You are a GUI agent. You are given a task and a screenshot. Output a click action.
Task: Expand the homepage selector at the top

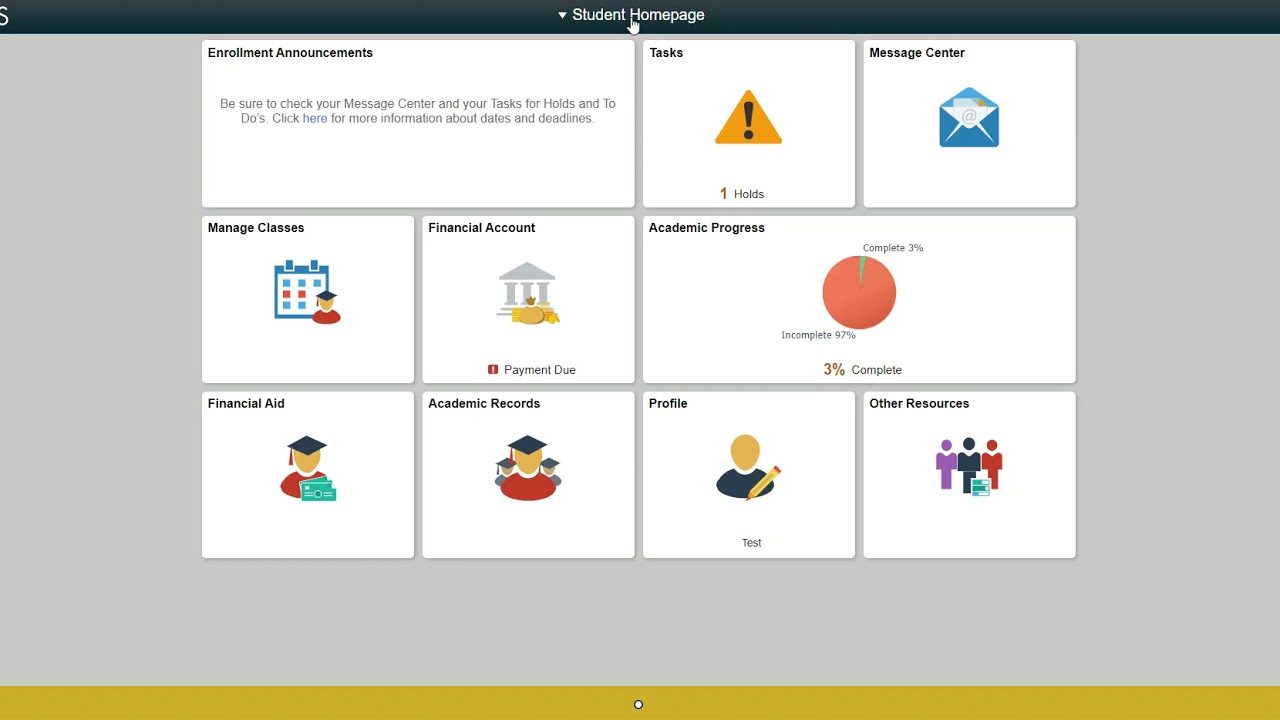pyautogui.click(x=631, y=15)
